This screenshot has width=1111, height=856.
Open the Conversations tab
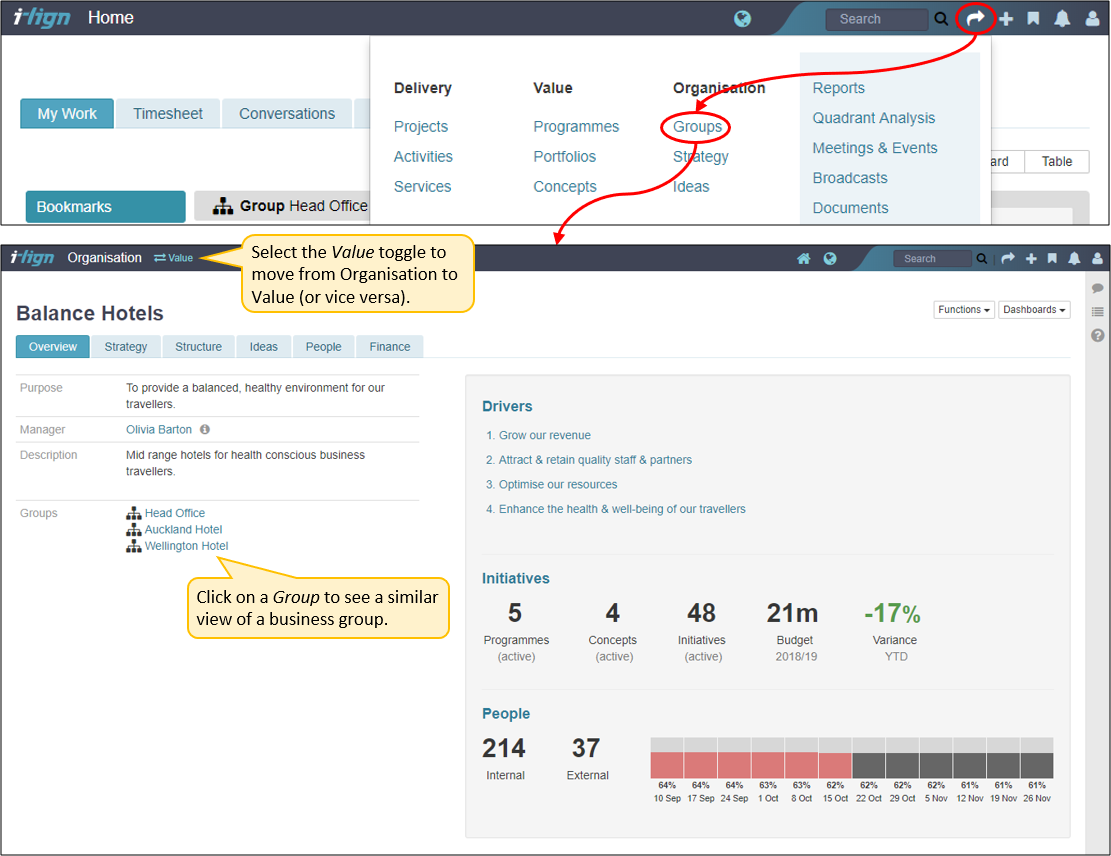coord(287,113)
